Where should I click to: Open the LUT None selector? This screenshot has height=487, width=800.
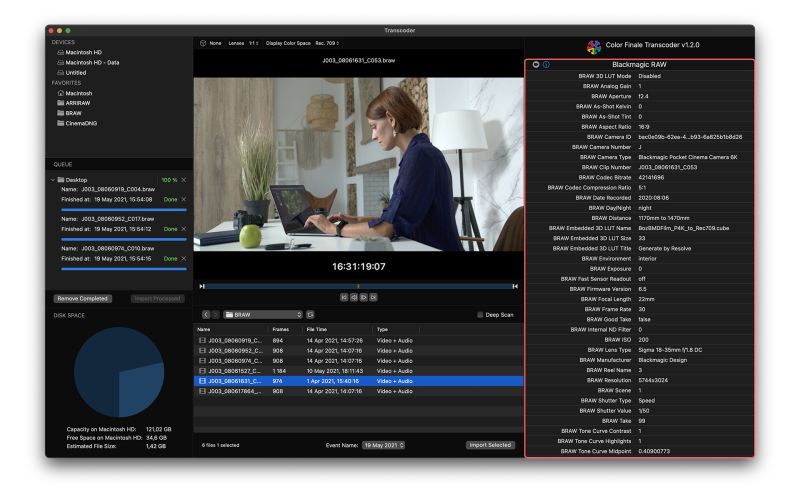coord(215,43)
